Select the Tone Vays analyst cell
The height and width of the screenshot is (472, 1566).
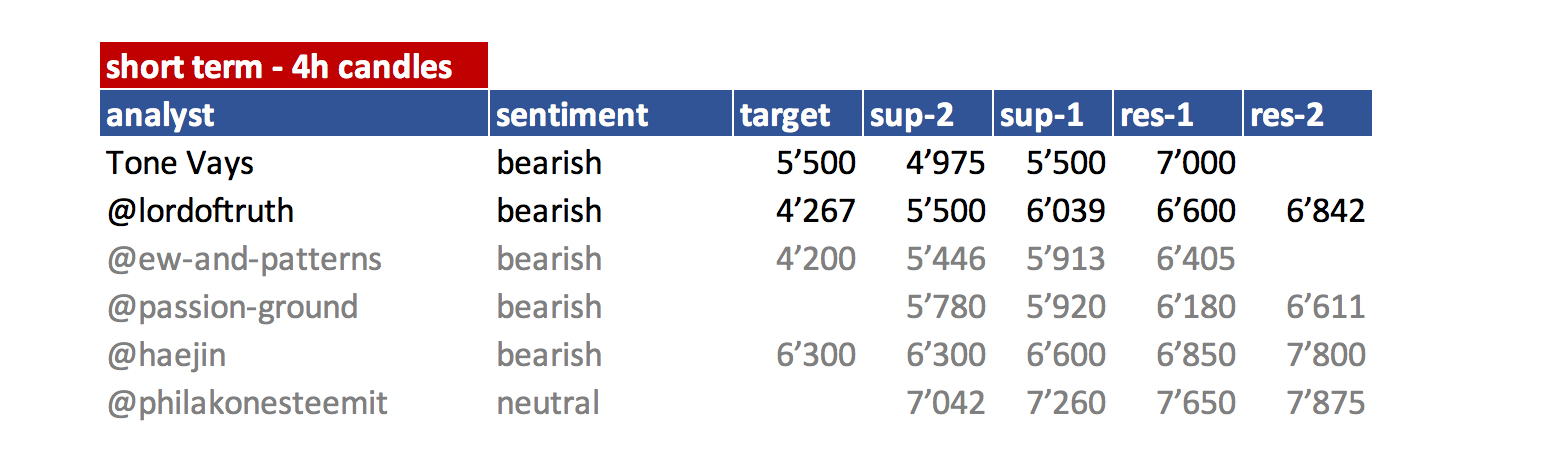click(x=180, y=162)
